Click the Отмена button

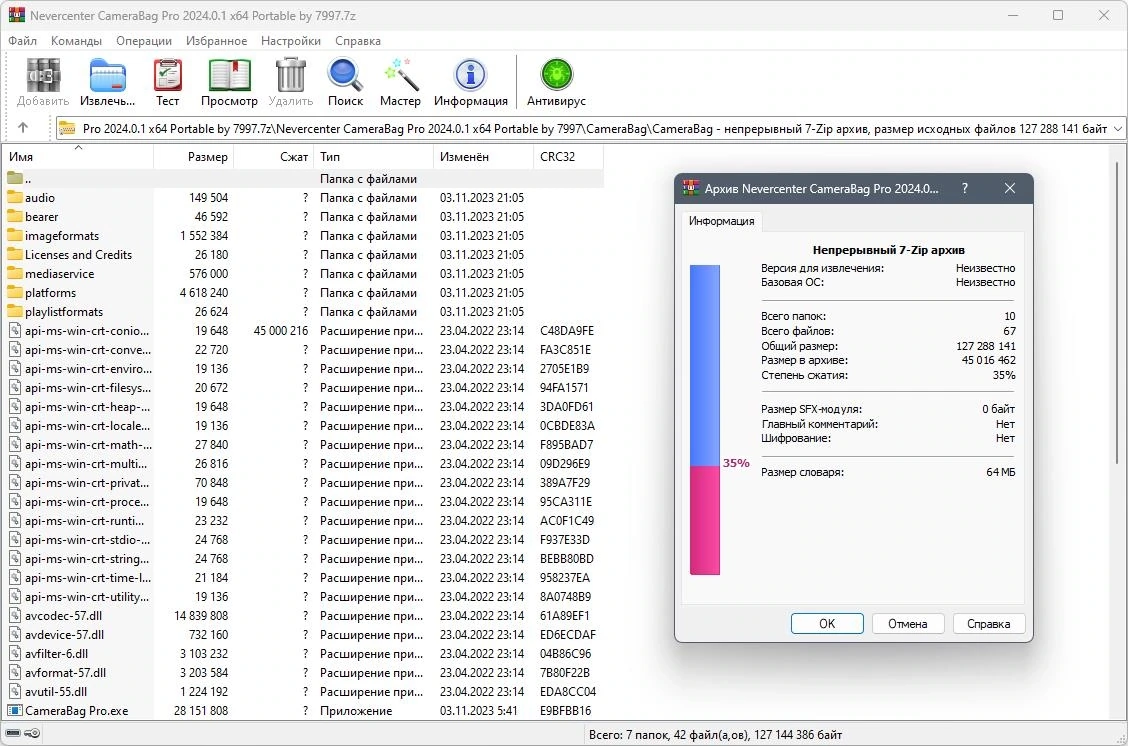click(908, 624)
